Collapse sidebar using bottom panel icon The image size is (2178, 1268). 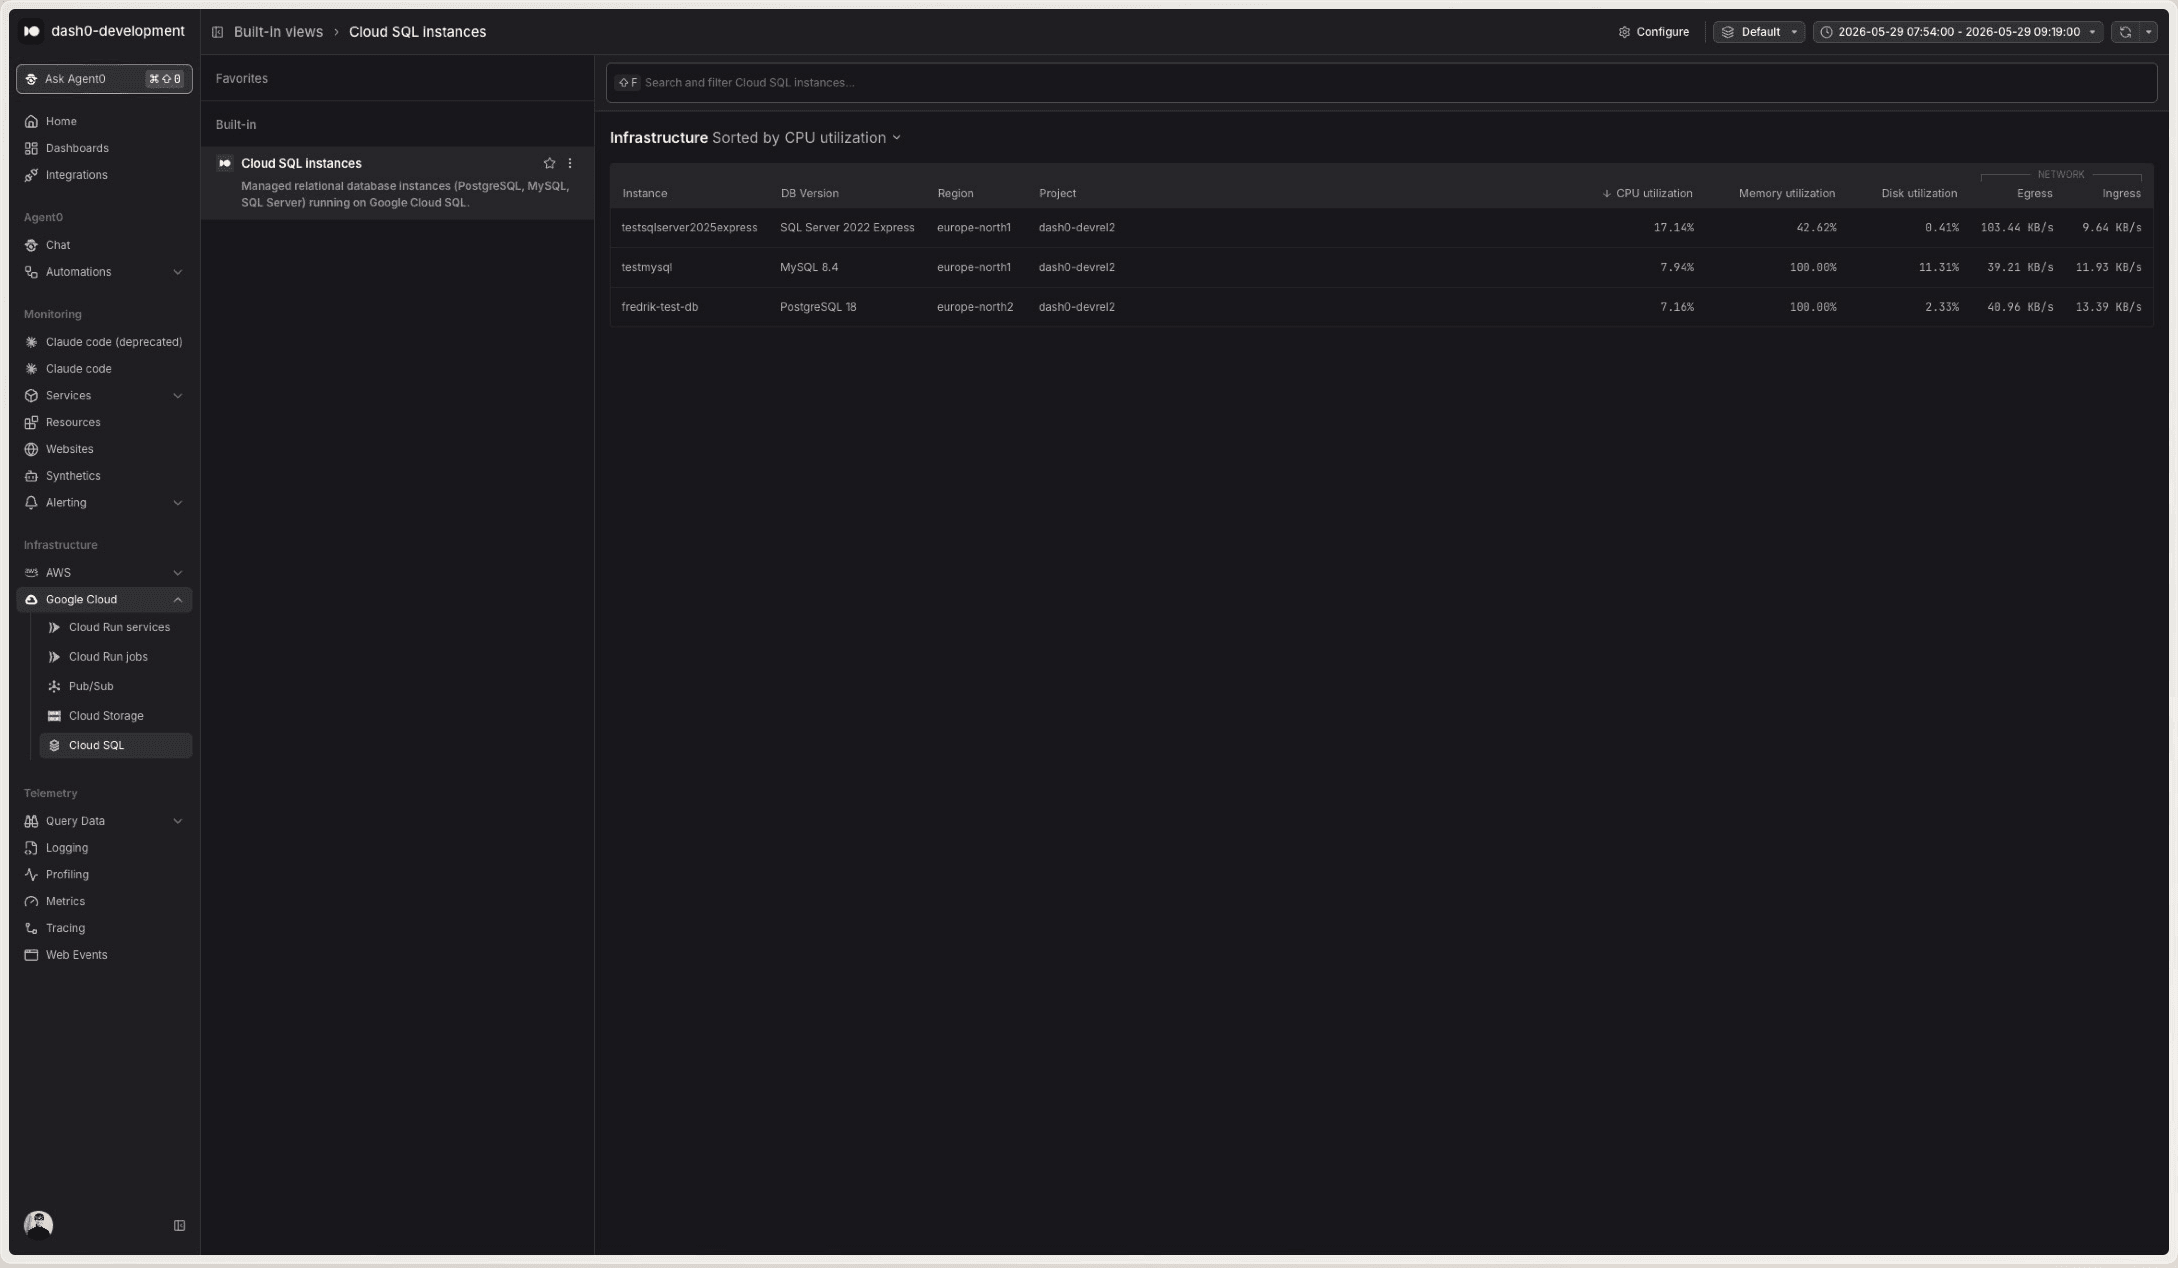[180, 1225]
